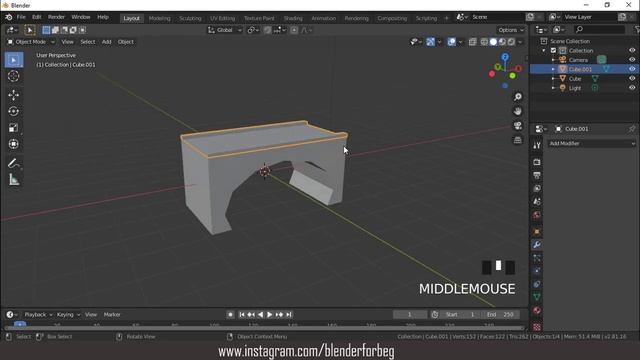Open the viewport Select menu

point(87,42)
